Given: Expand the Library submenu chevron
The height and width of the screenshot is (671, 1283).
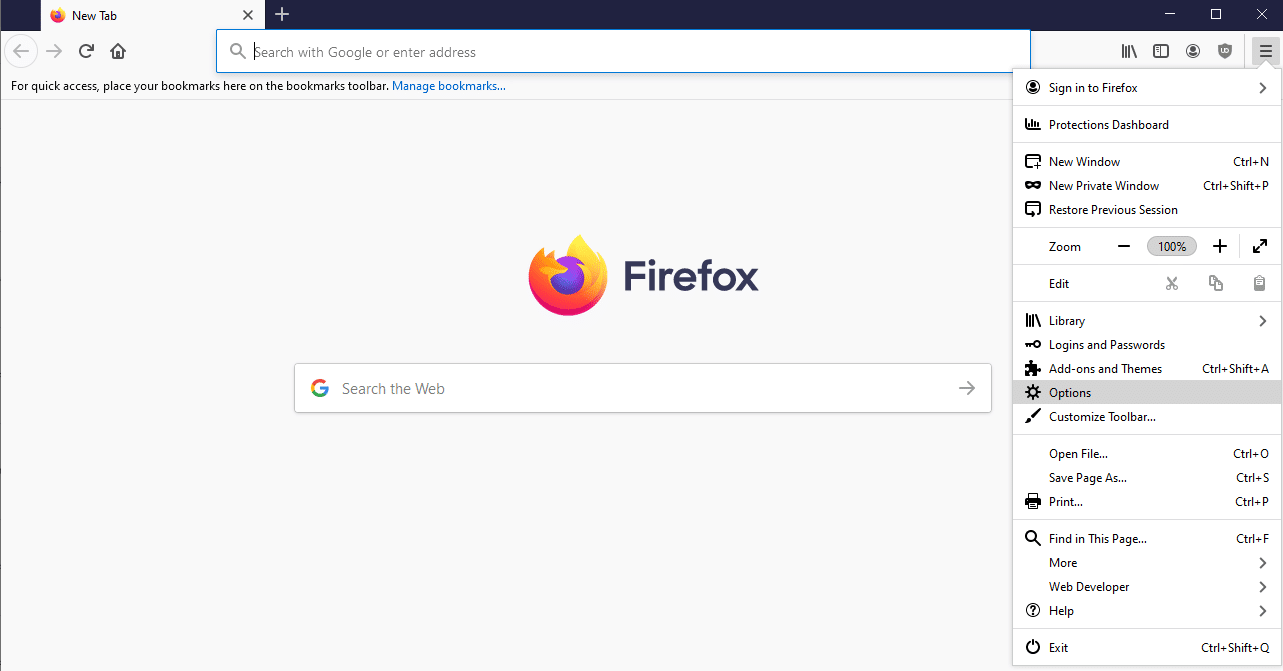Looking at the screenshot, I should click(1262, 320).
